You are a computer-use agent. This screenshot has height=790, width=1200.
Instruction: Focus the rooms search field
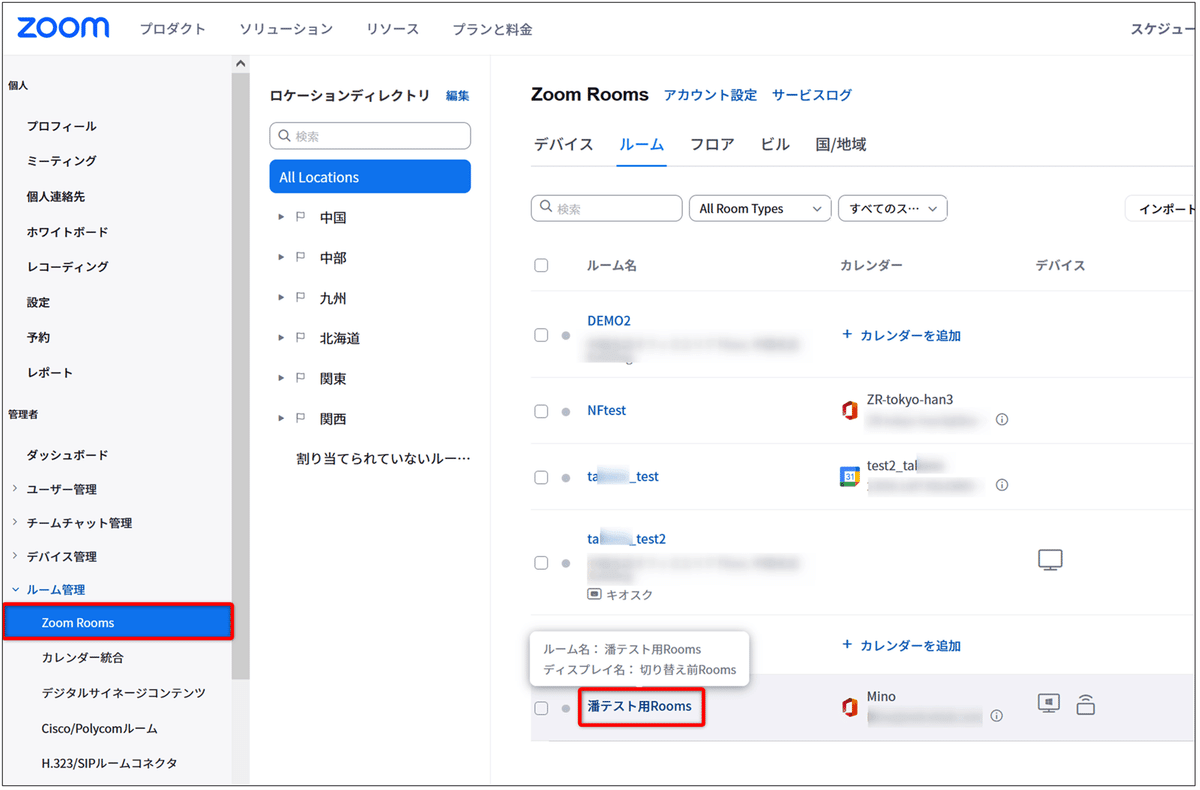point(607,208)
